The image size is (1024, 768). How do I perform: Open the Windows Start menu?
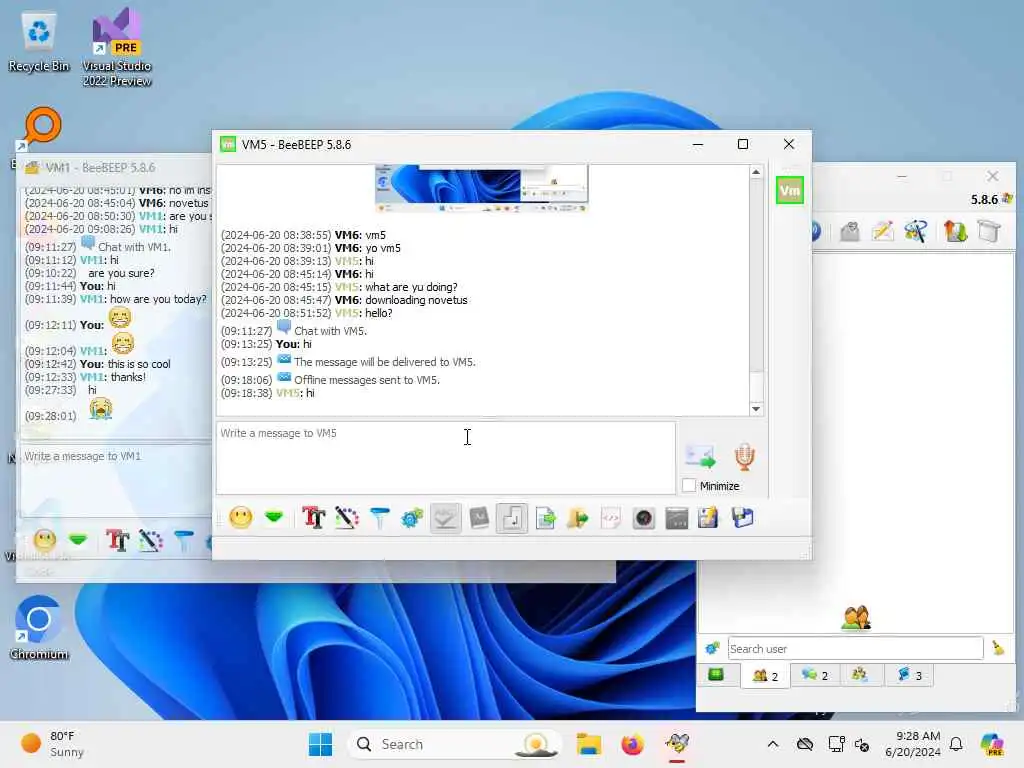coord(321,744)
